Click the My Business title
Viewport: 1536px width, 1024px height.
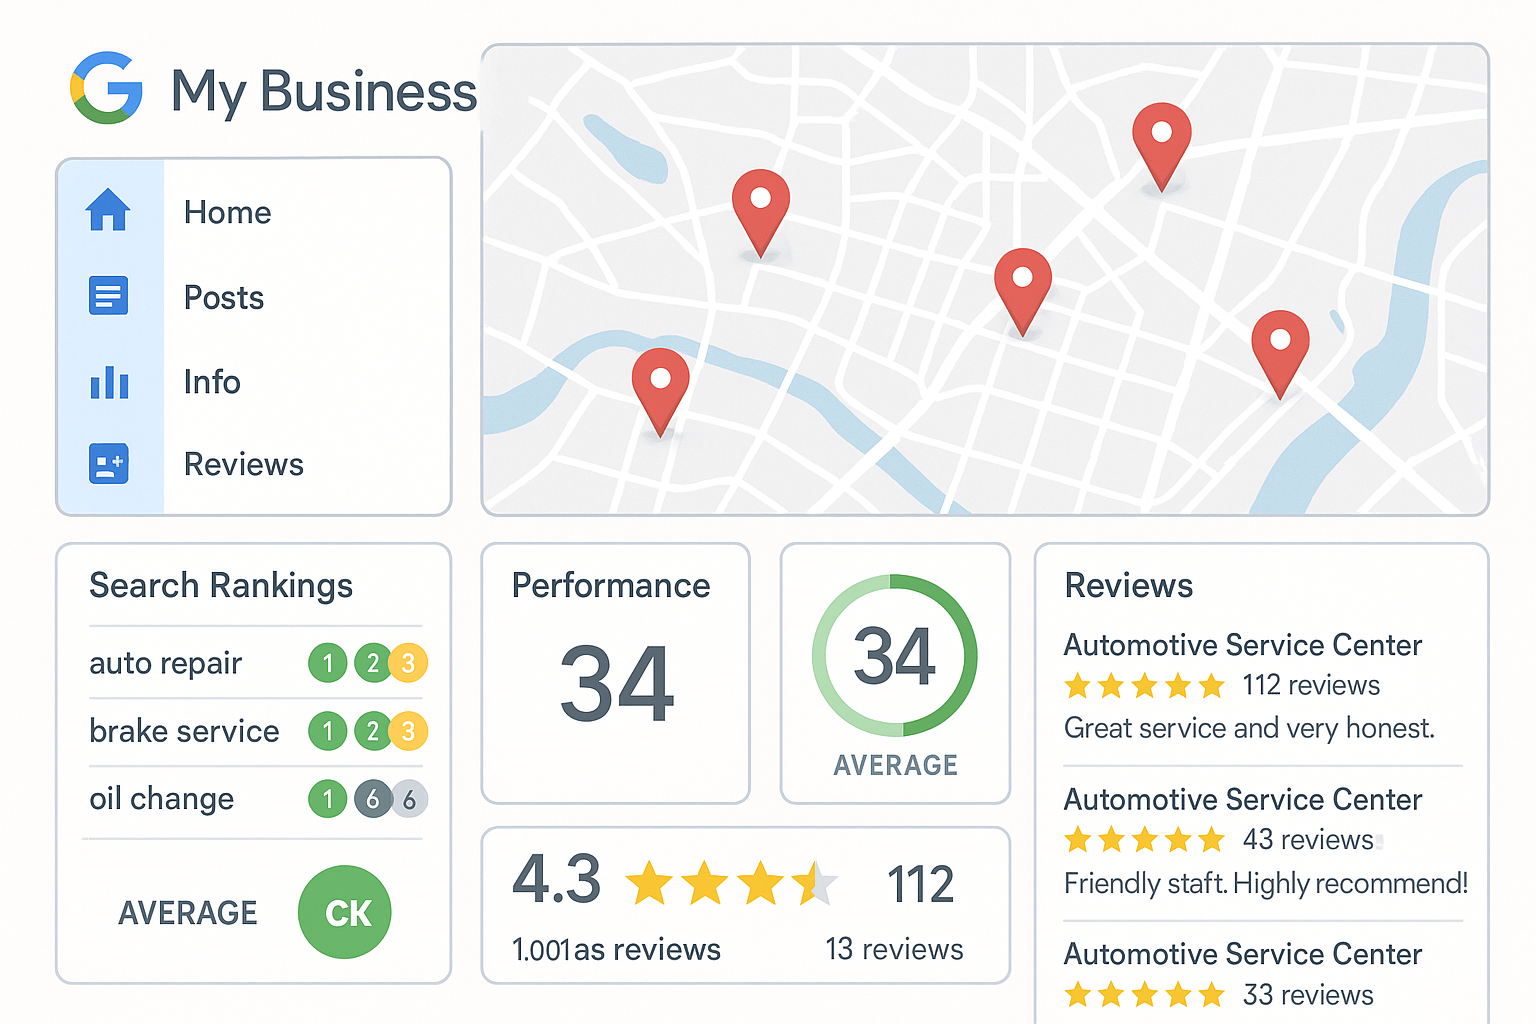324,92
